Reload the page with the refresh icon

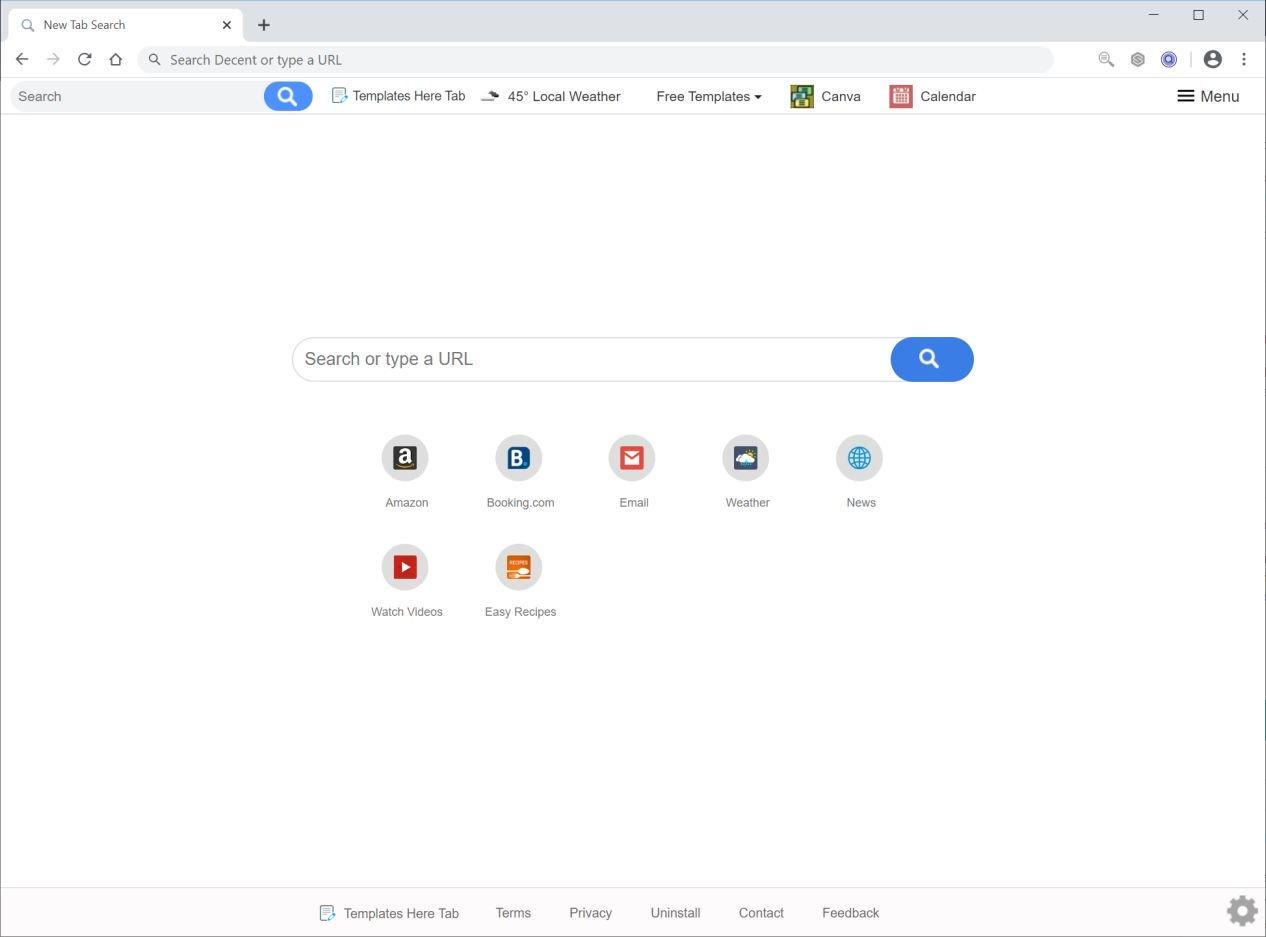click(x=84, y=59)
